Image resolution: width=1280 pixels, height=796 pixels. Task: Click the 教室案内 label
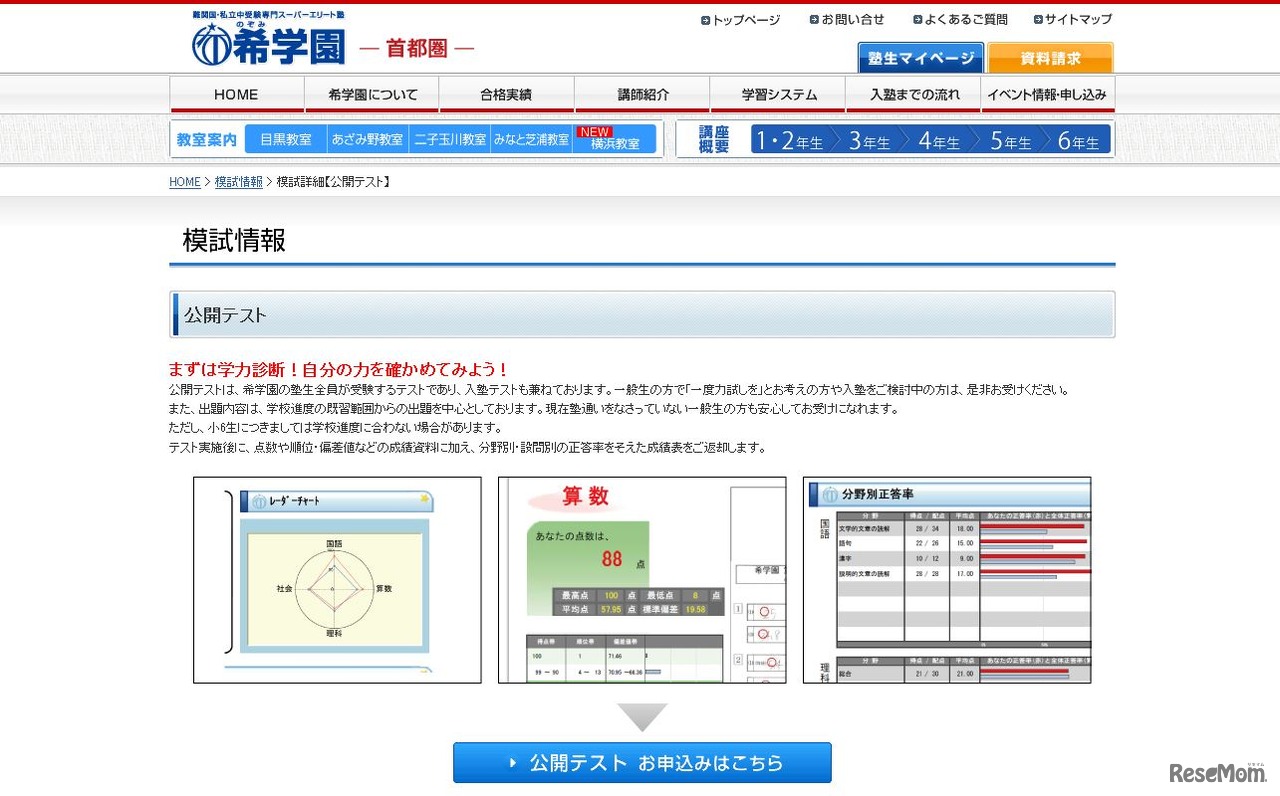[207, 140]
